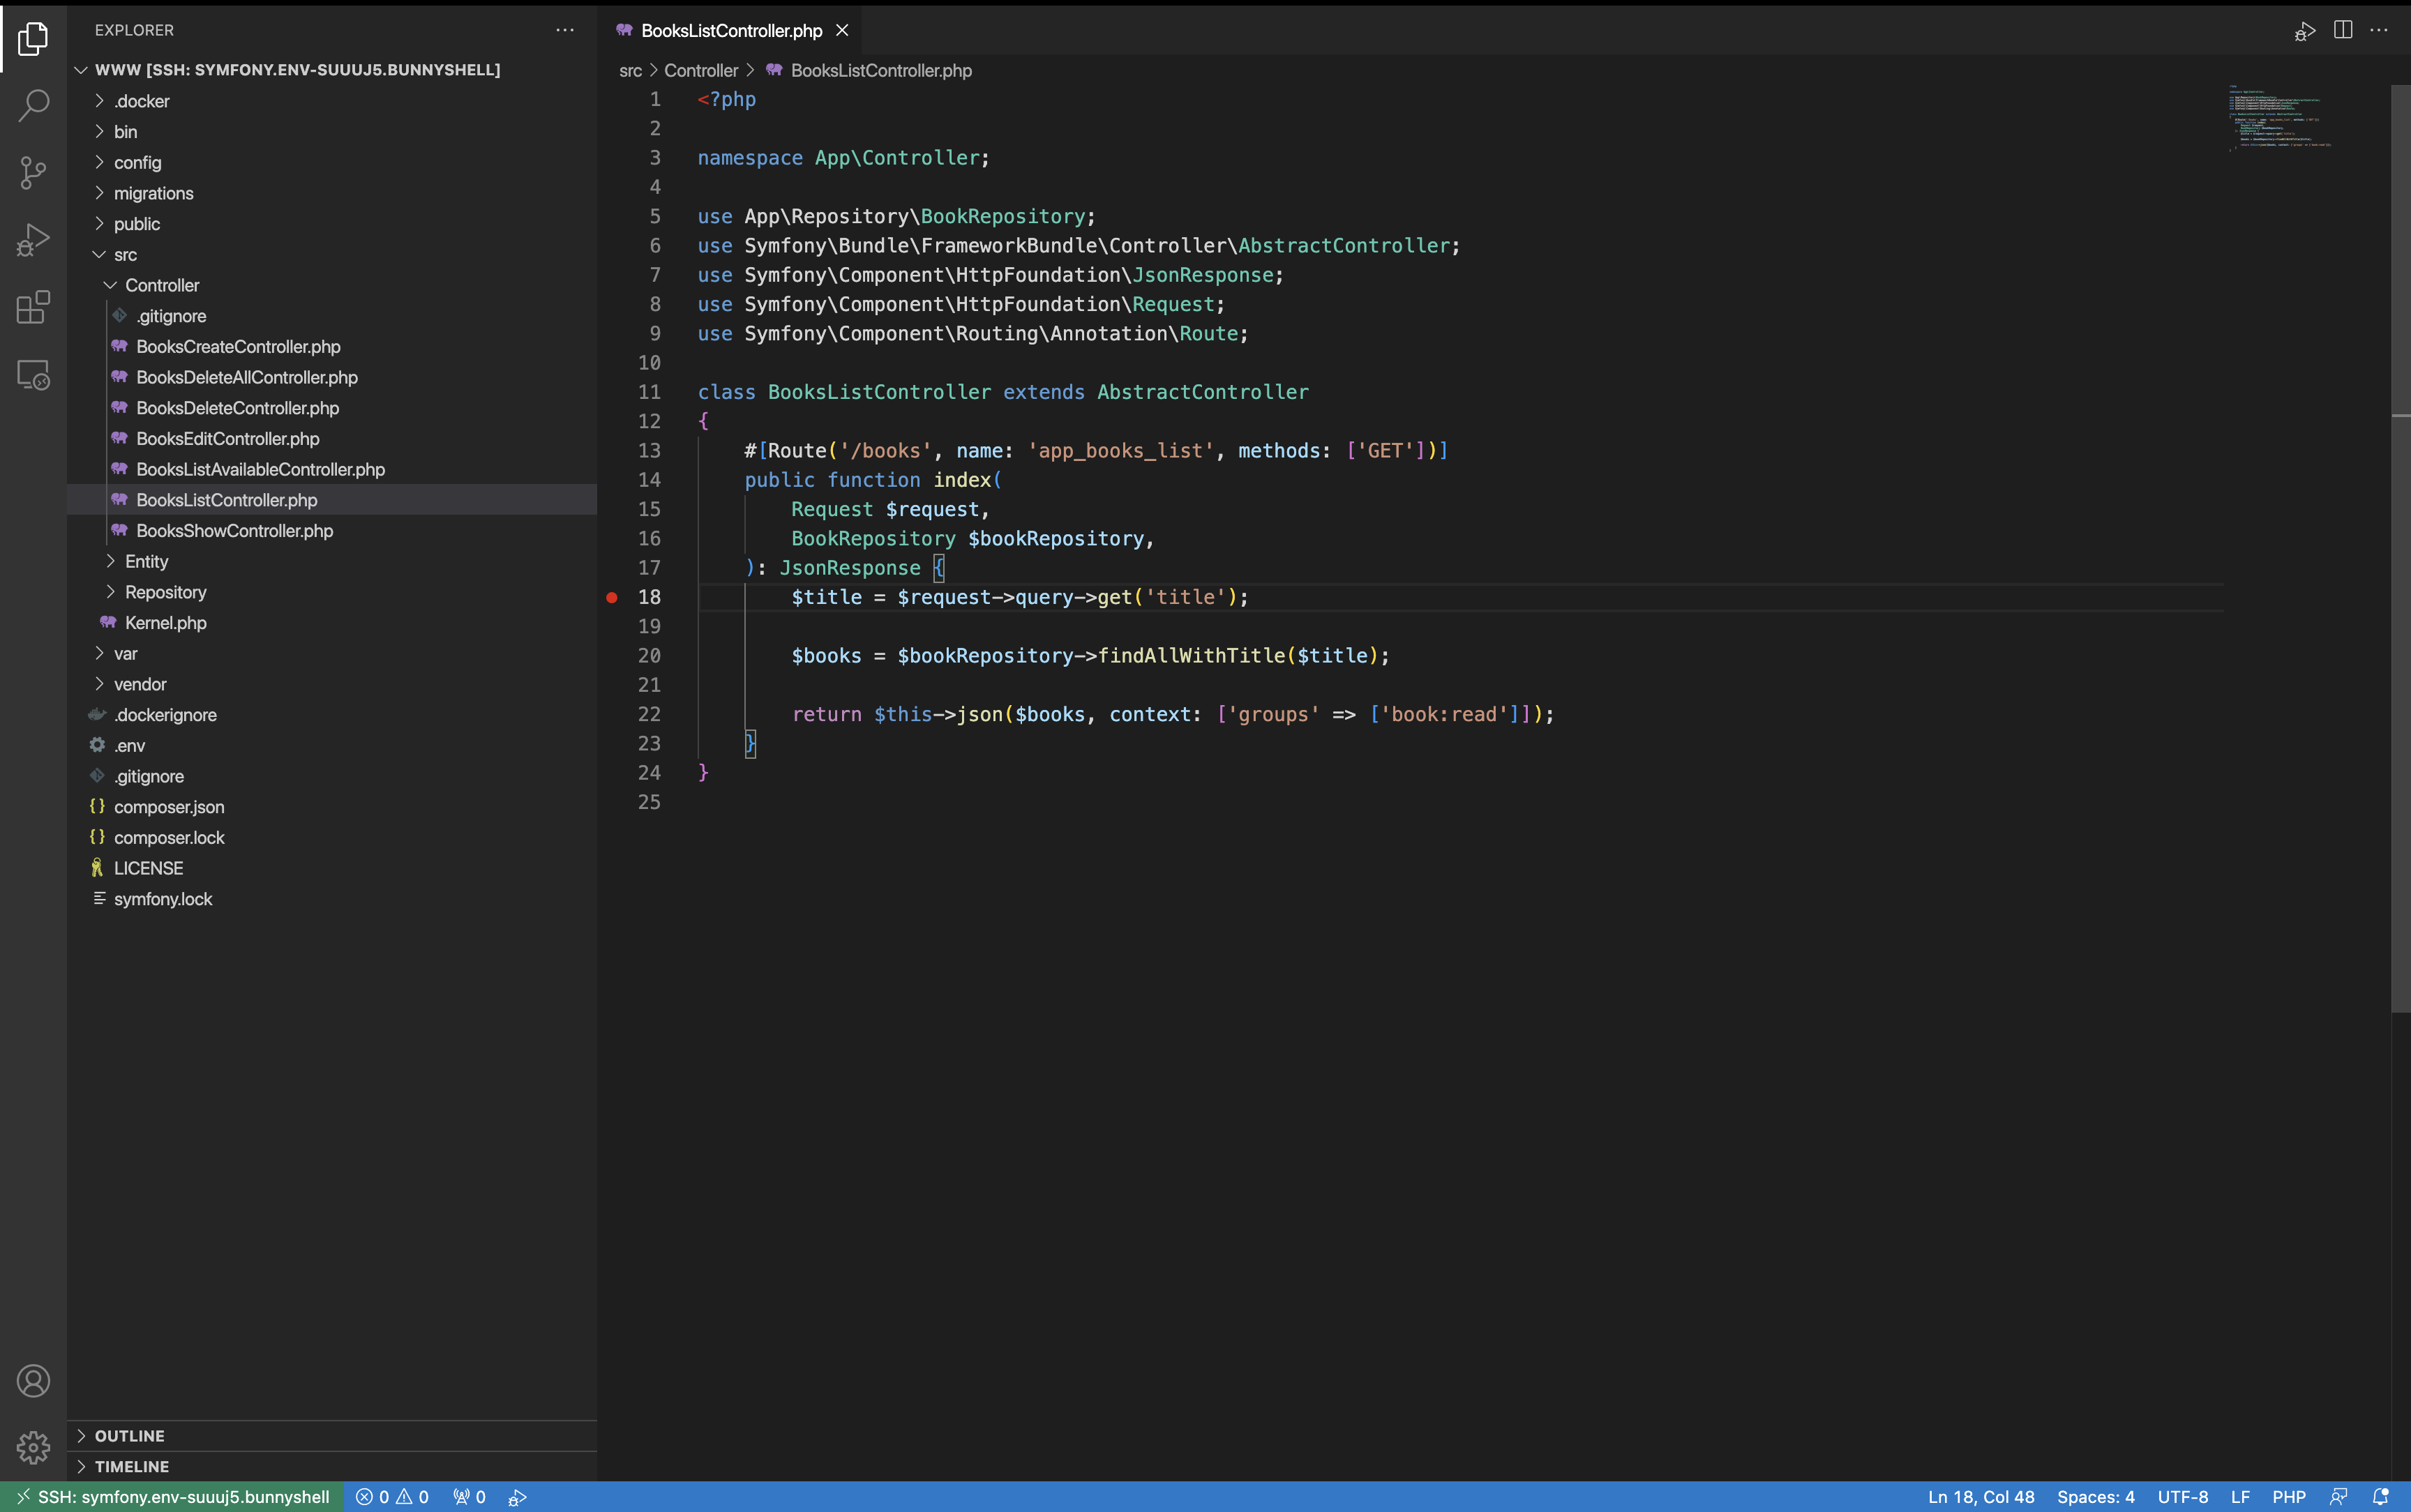
Task: Click the Controller breadcrumb item
Action: coord(701,70)
